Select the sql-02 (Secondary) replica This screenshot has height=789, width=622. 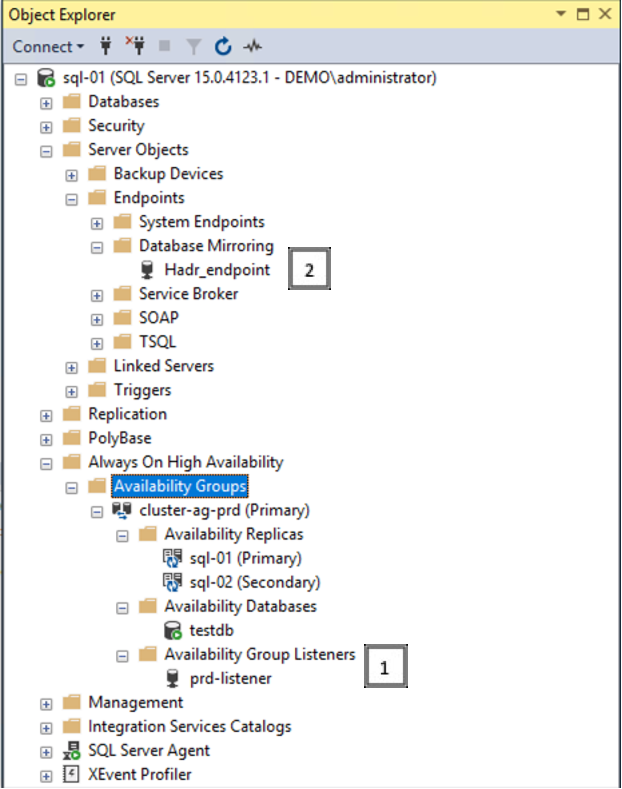254,582
